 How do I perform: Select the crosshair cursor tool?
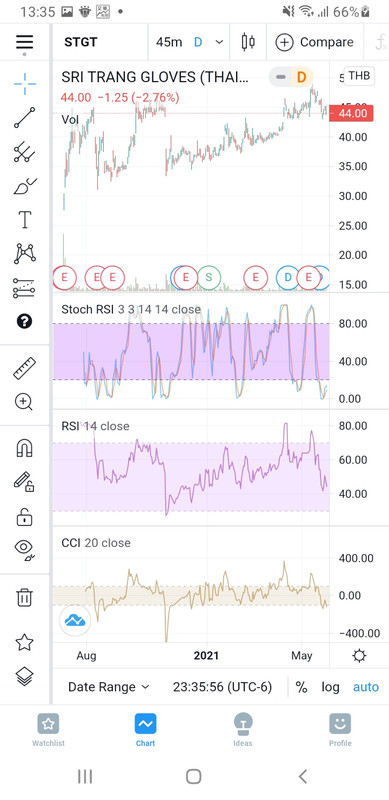point(24,84)
